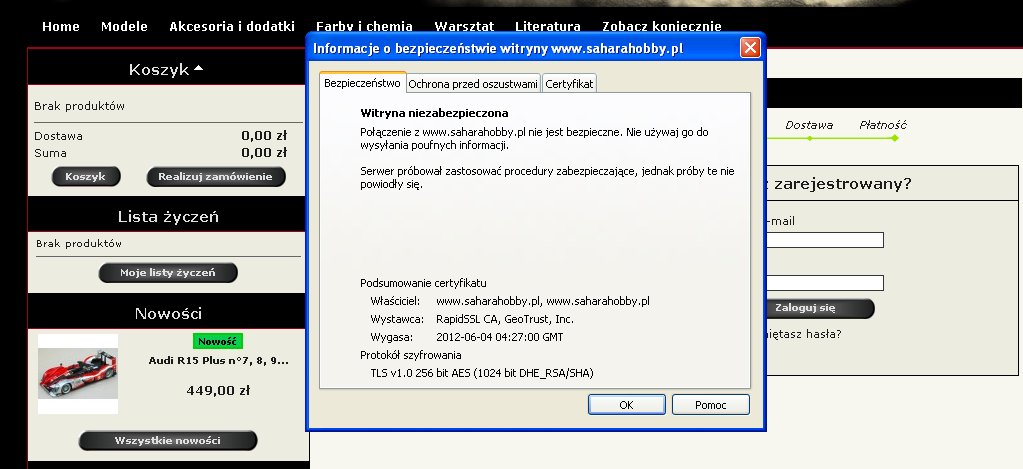Switch to the Bezpieczeństwo tab

click(362, 83)
